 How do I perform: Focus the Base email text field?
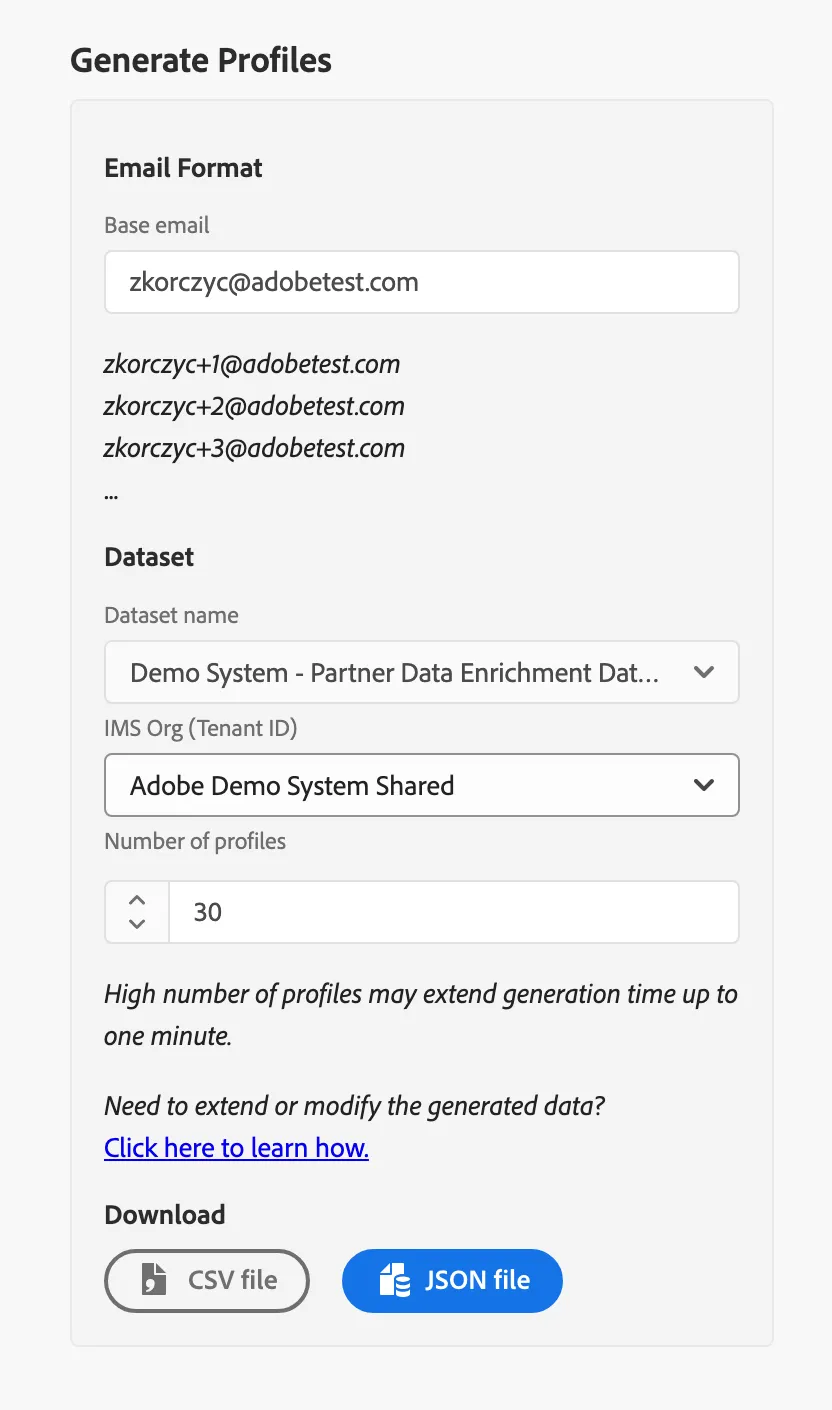422,282
